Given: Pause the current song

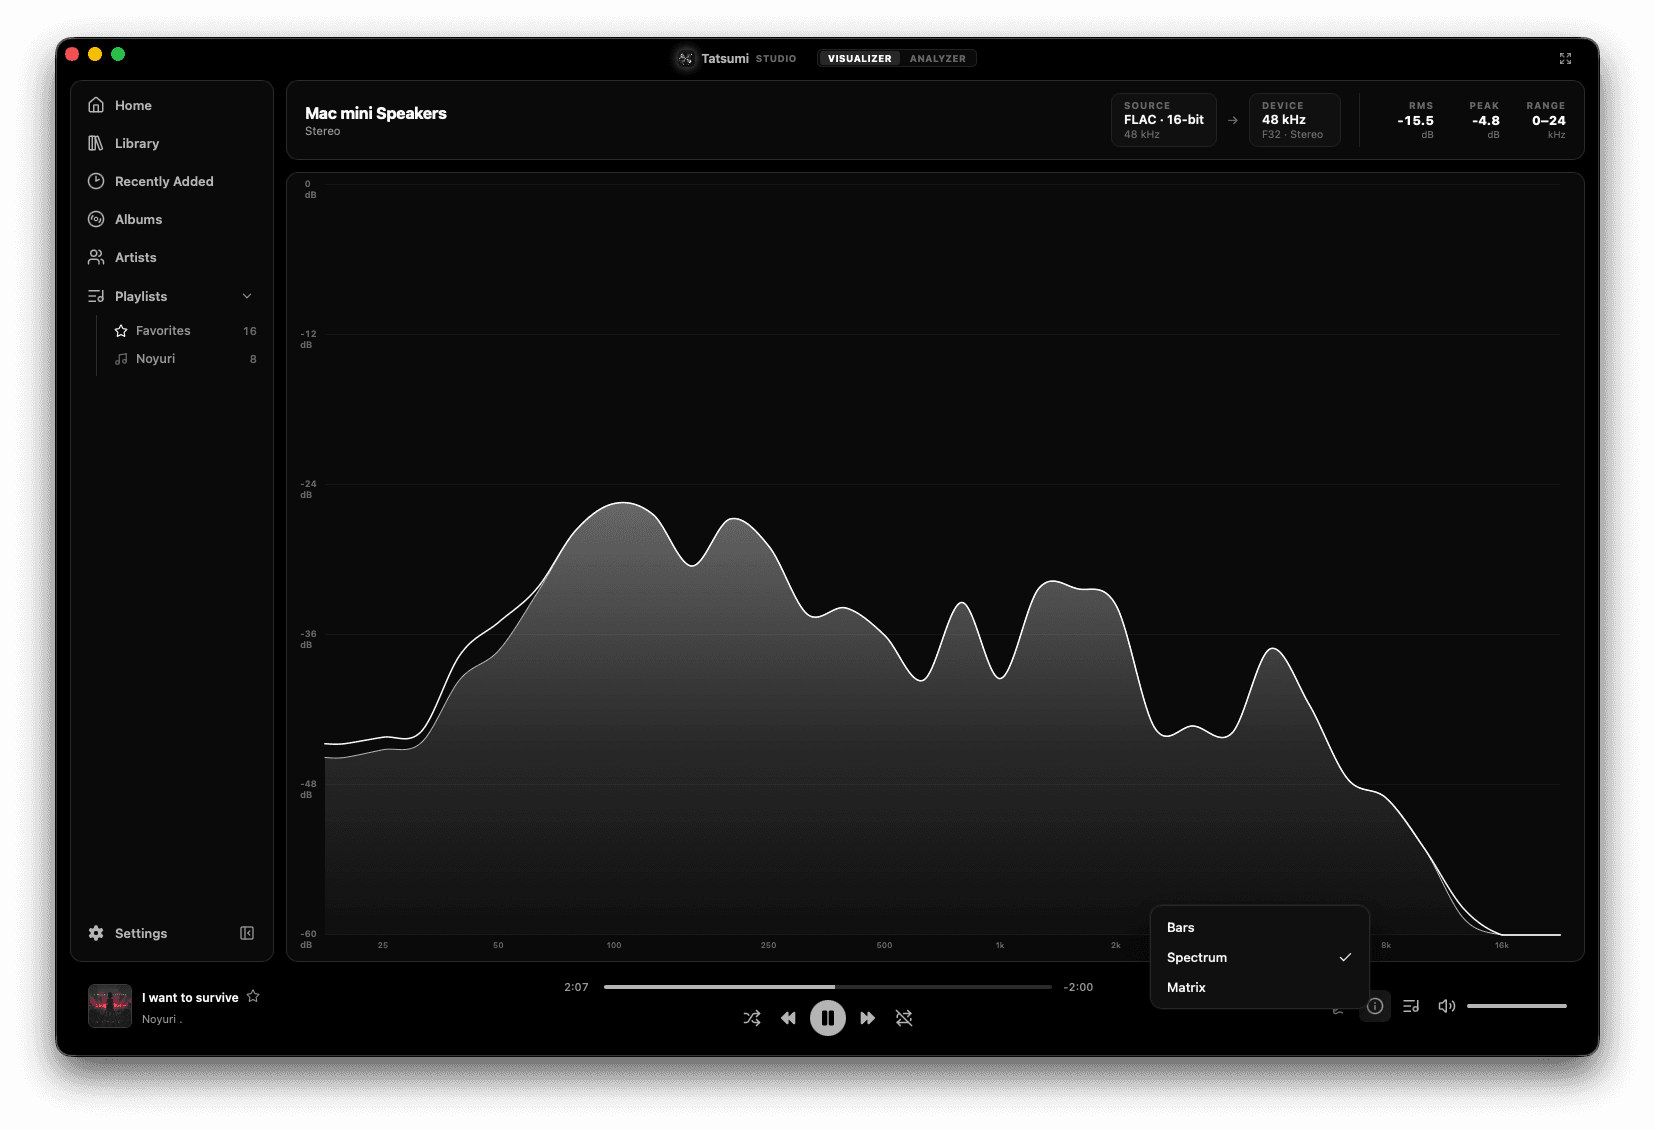Looking at the screenshot, I should tap(828, 1018).
